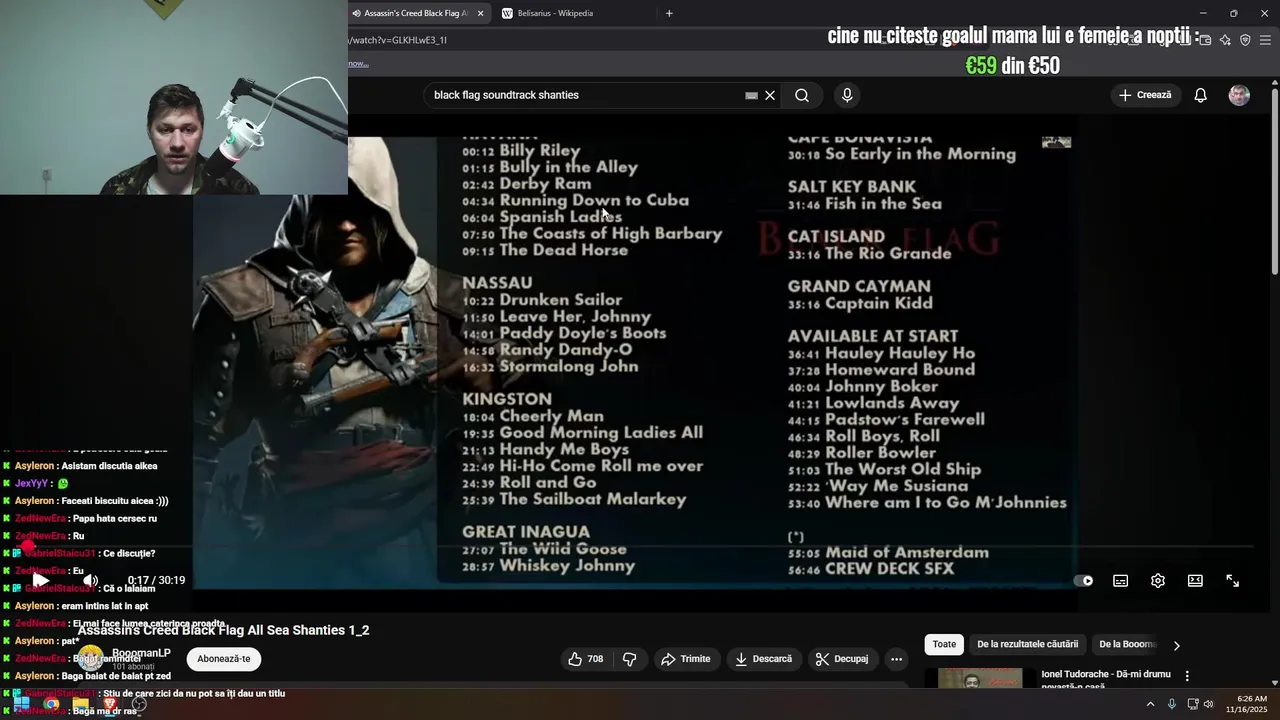Turn on subtitles with the captions icon
Screen dimensions: 1280x720
coord(1121,581)
